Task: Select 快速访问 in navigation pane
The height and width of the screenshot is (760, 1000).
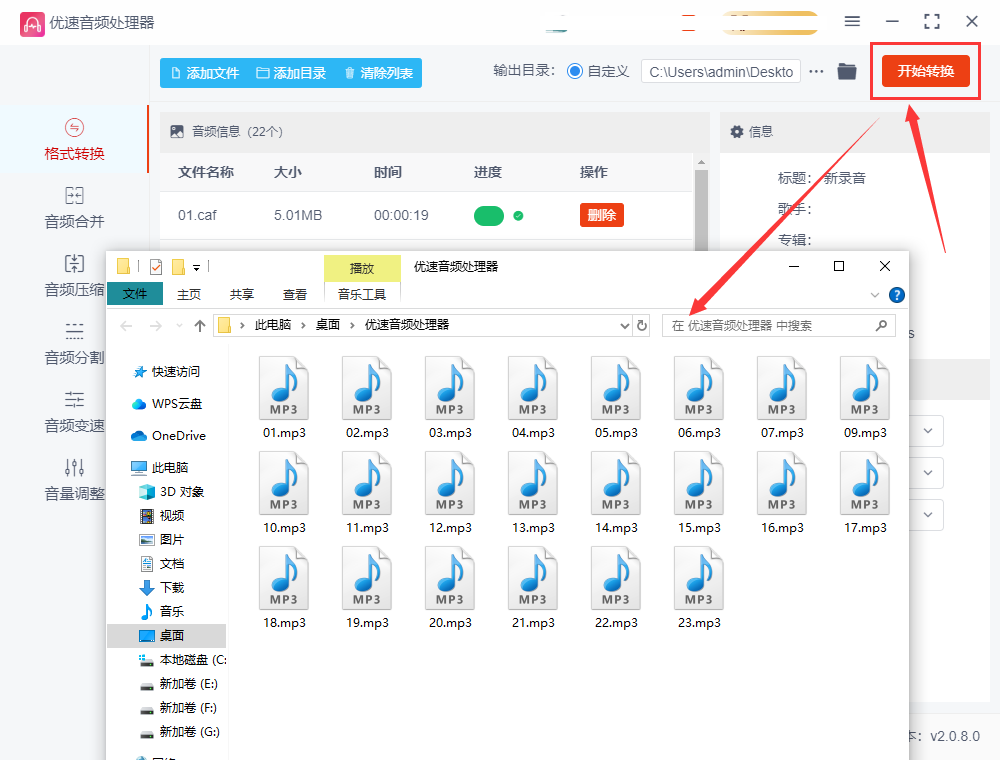Action: (x=166, y=372)
